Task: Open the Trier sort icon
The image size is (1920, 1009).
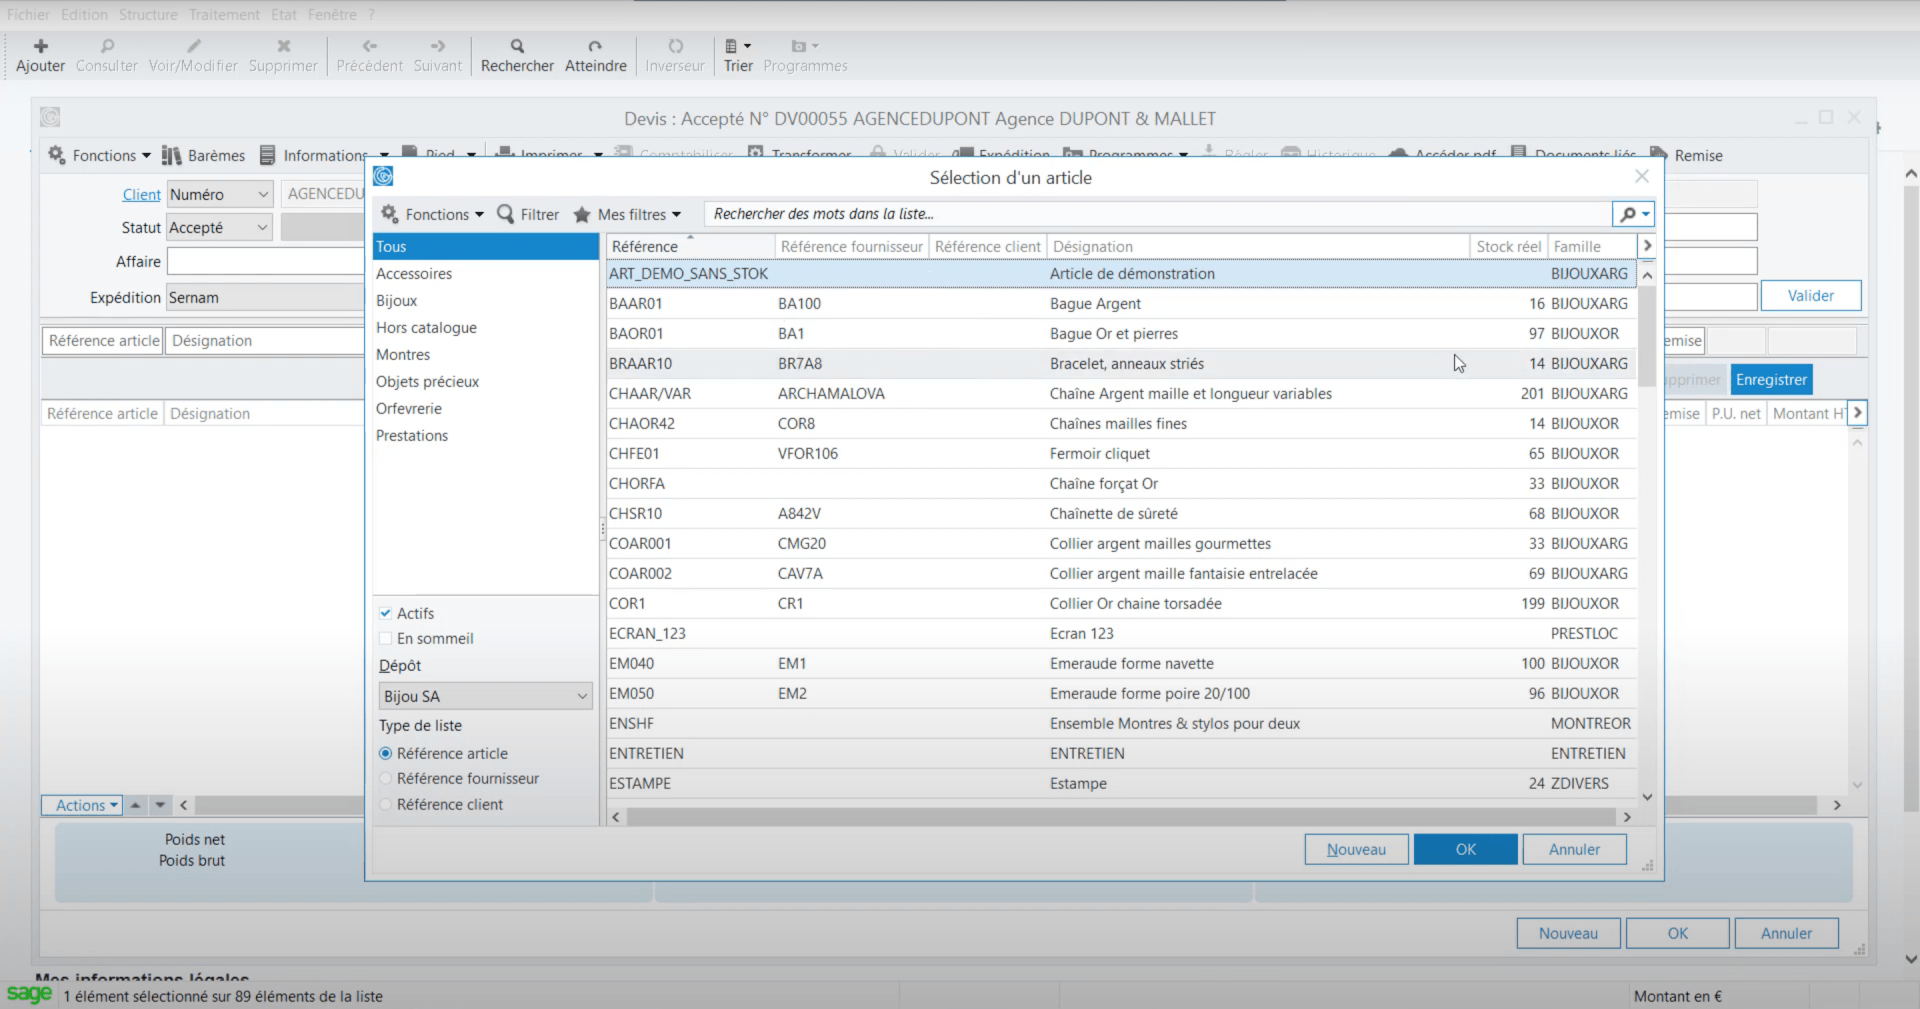Action: point(732,46)
